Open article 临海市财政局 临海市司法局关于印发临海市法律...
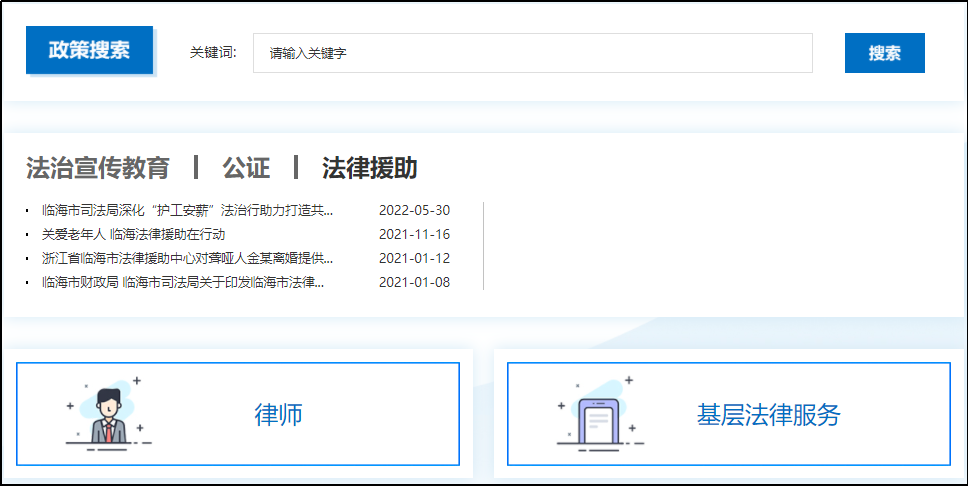Viewport: 968px width, 486px height. 183,283
